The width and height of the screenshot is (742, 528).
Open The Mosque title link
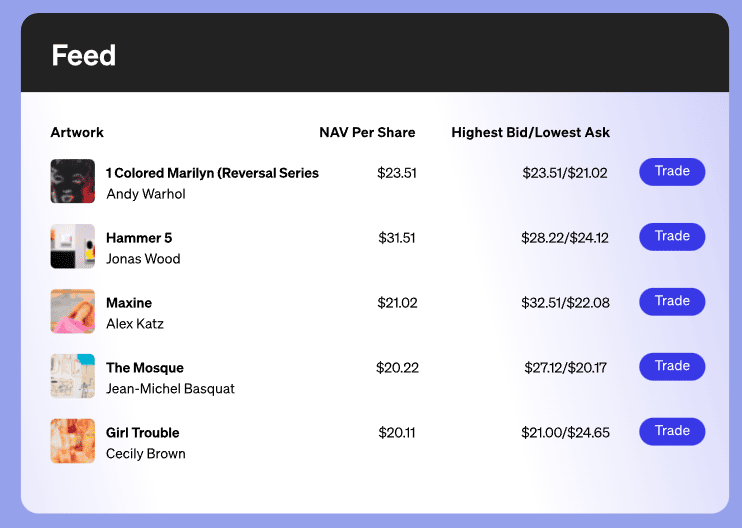[145, 368]
